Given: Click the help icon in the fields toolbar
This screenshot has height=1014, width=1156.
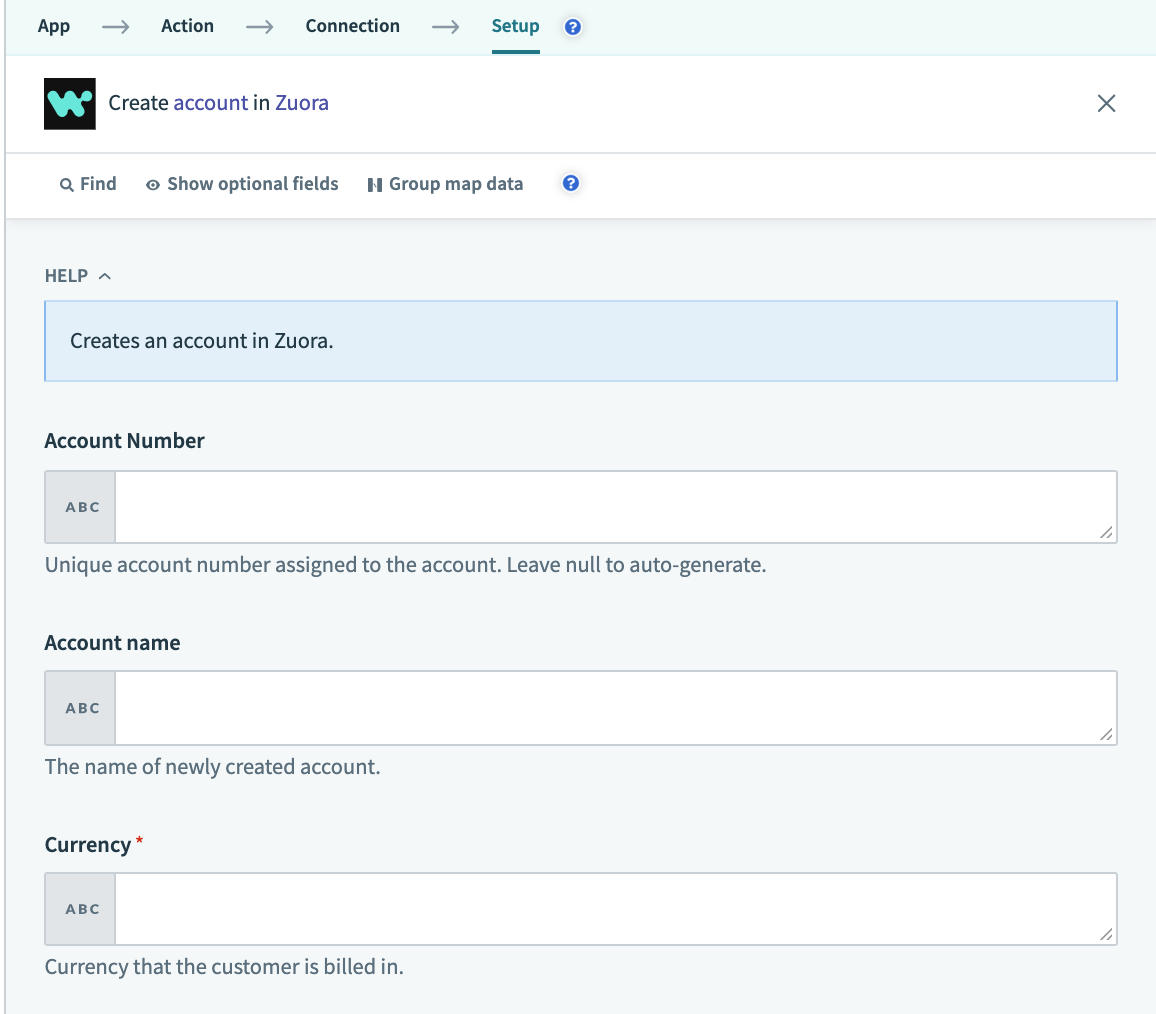Looking at the screenshot, I should pos(570,184).
